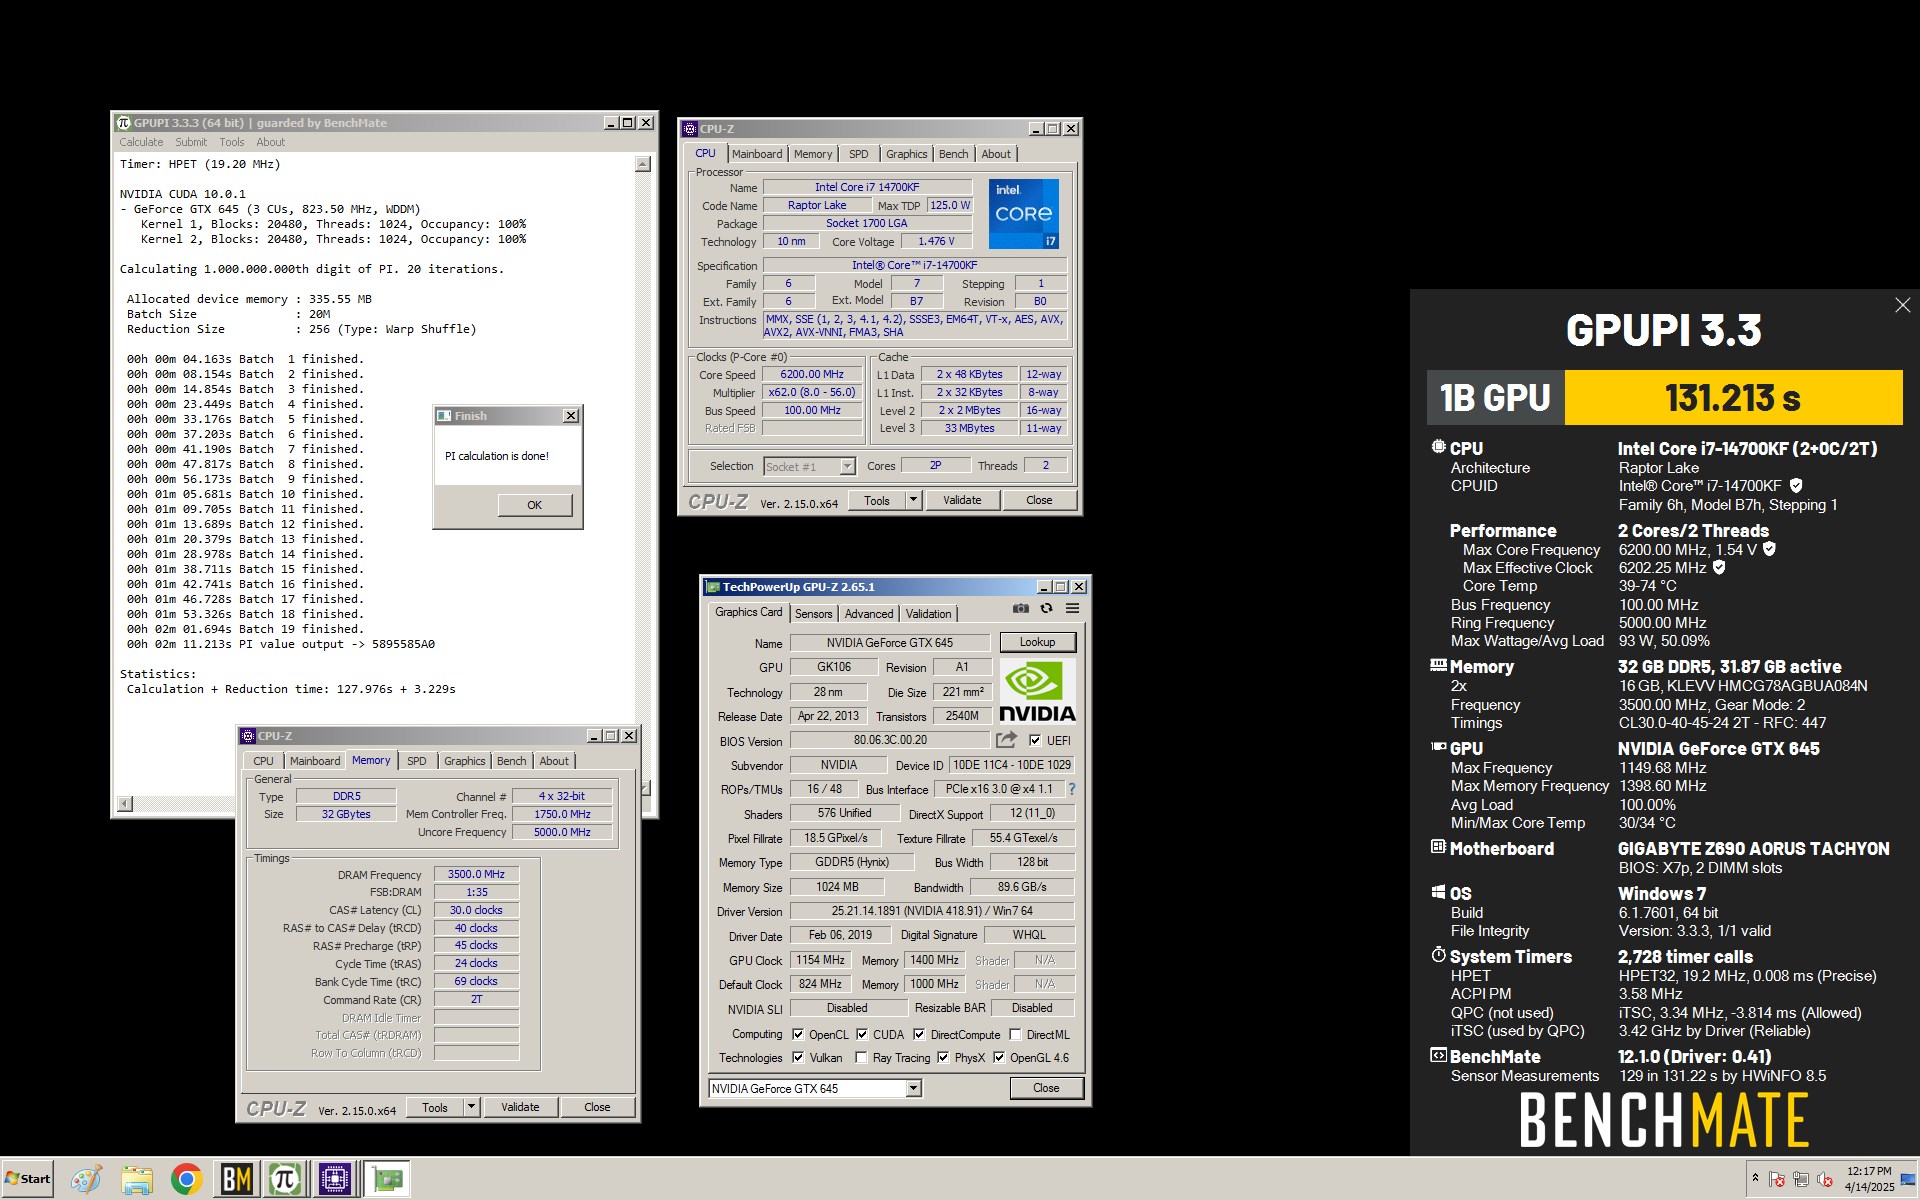Image resolution: width=1920 pixels, height=1200 pixels.
Task: Toggle the DirectCompute checkbox
Action: pyautogui.click(x=919, y=1034)
